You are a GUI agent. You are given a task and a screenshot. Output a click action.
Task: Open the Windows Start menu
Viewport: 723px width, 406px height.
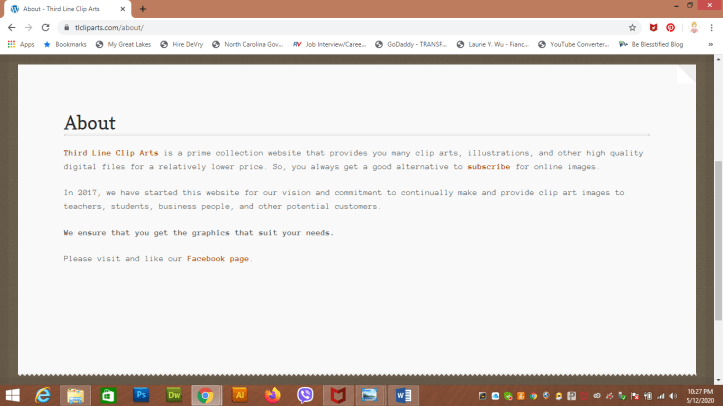pos(12,395)
